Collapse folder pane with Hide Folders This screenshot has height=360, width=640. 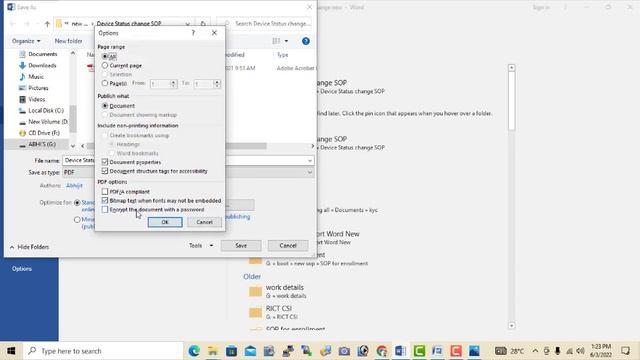coord(29,247)
